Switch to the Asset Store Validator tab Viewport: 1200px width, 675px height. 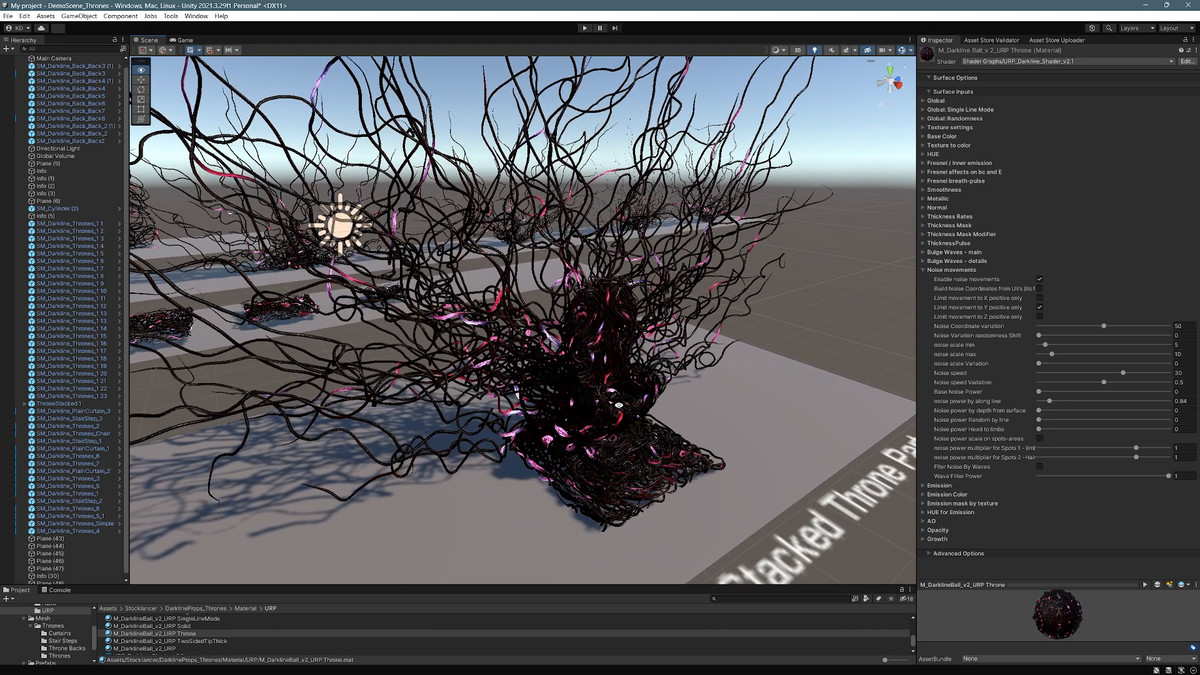(x=991, y=40)
